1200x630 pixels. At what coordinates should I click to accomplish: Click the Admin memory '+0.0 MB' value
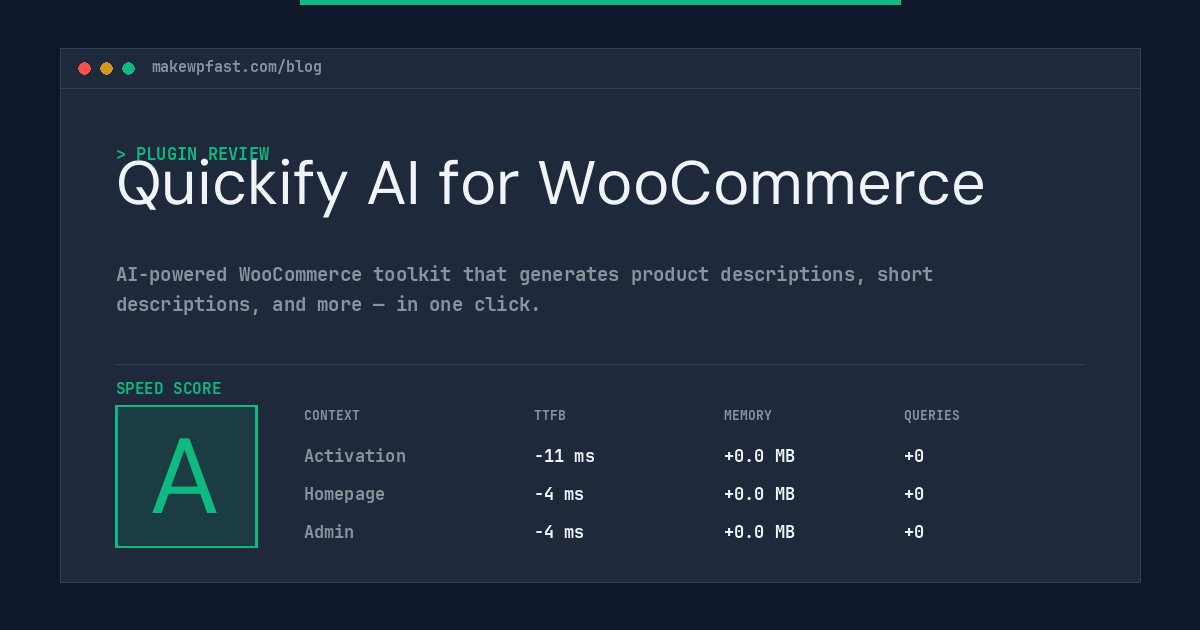click(760, 532)
